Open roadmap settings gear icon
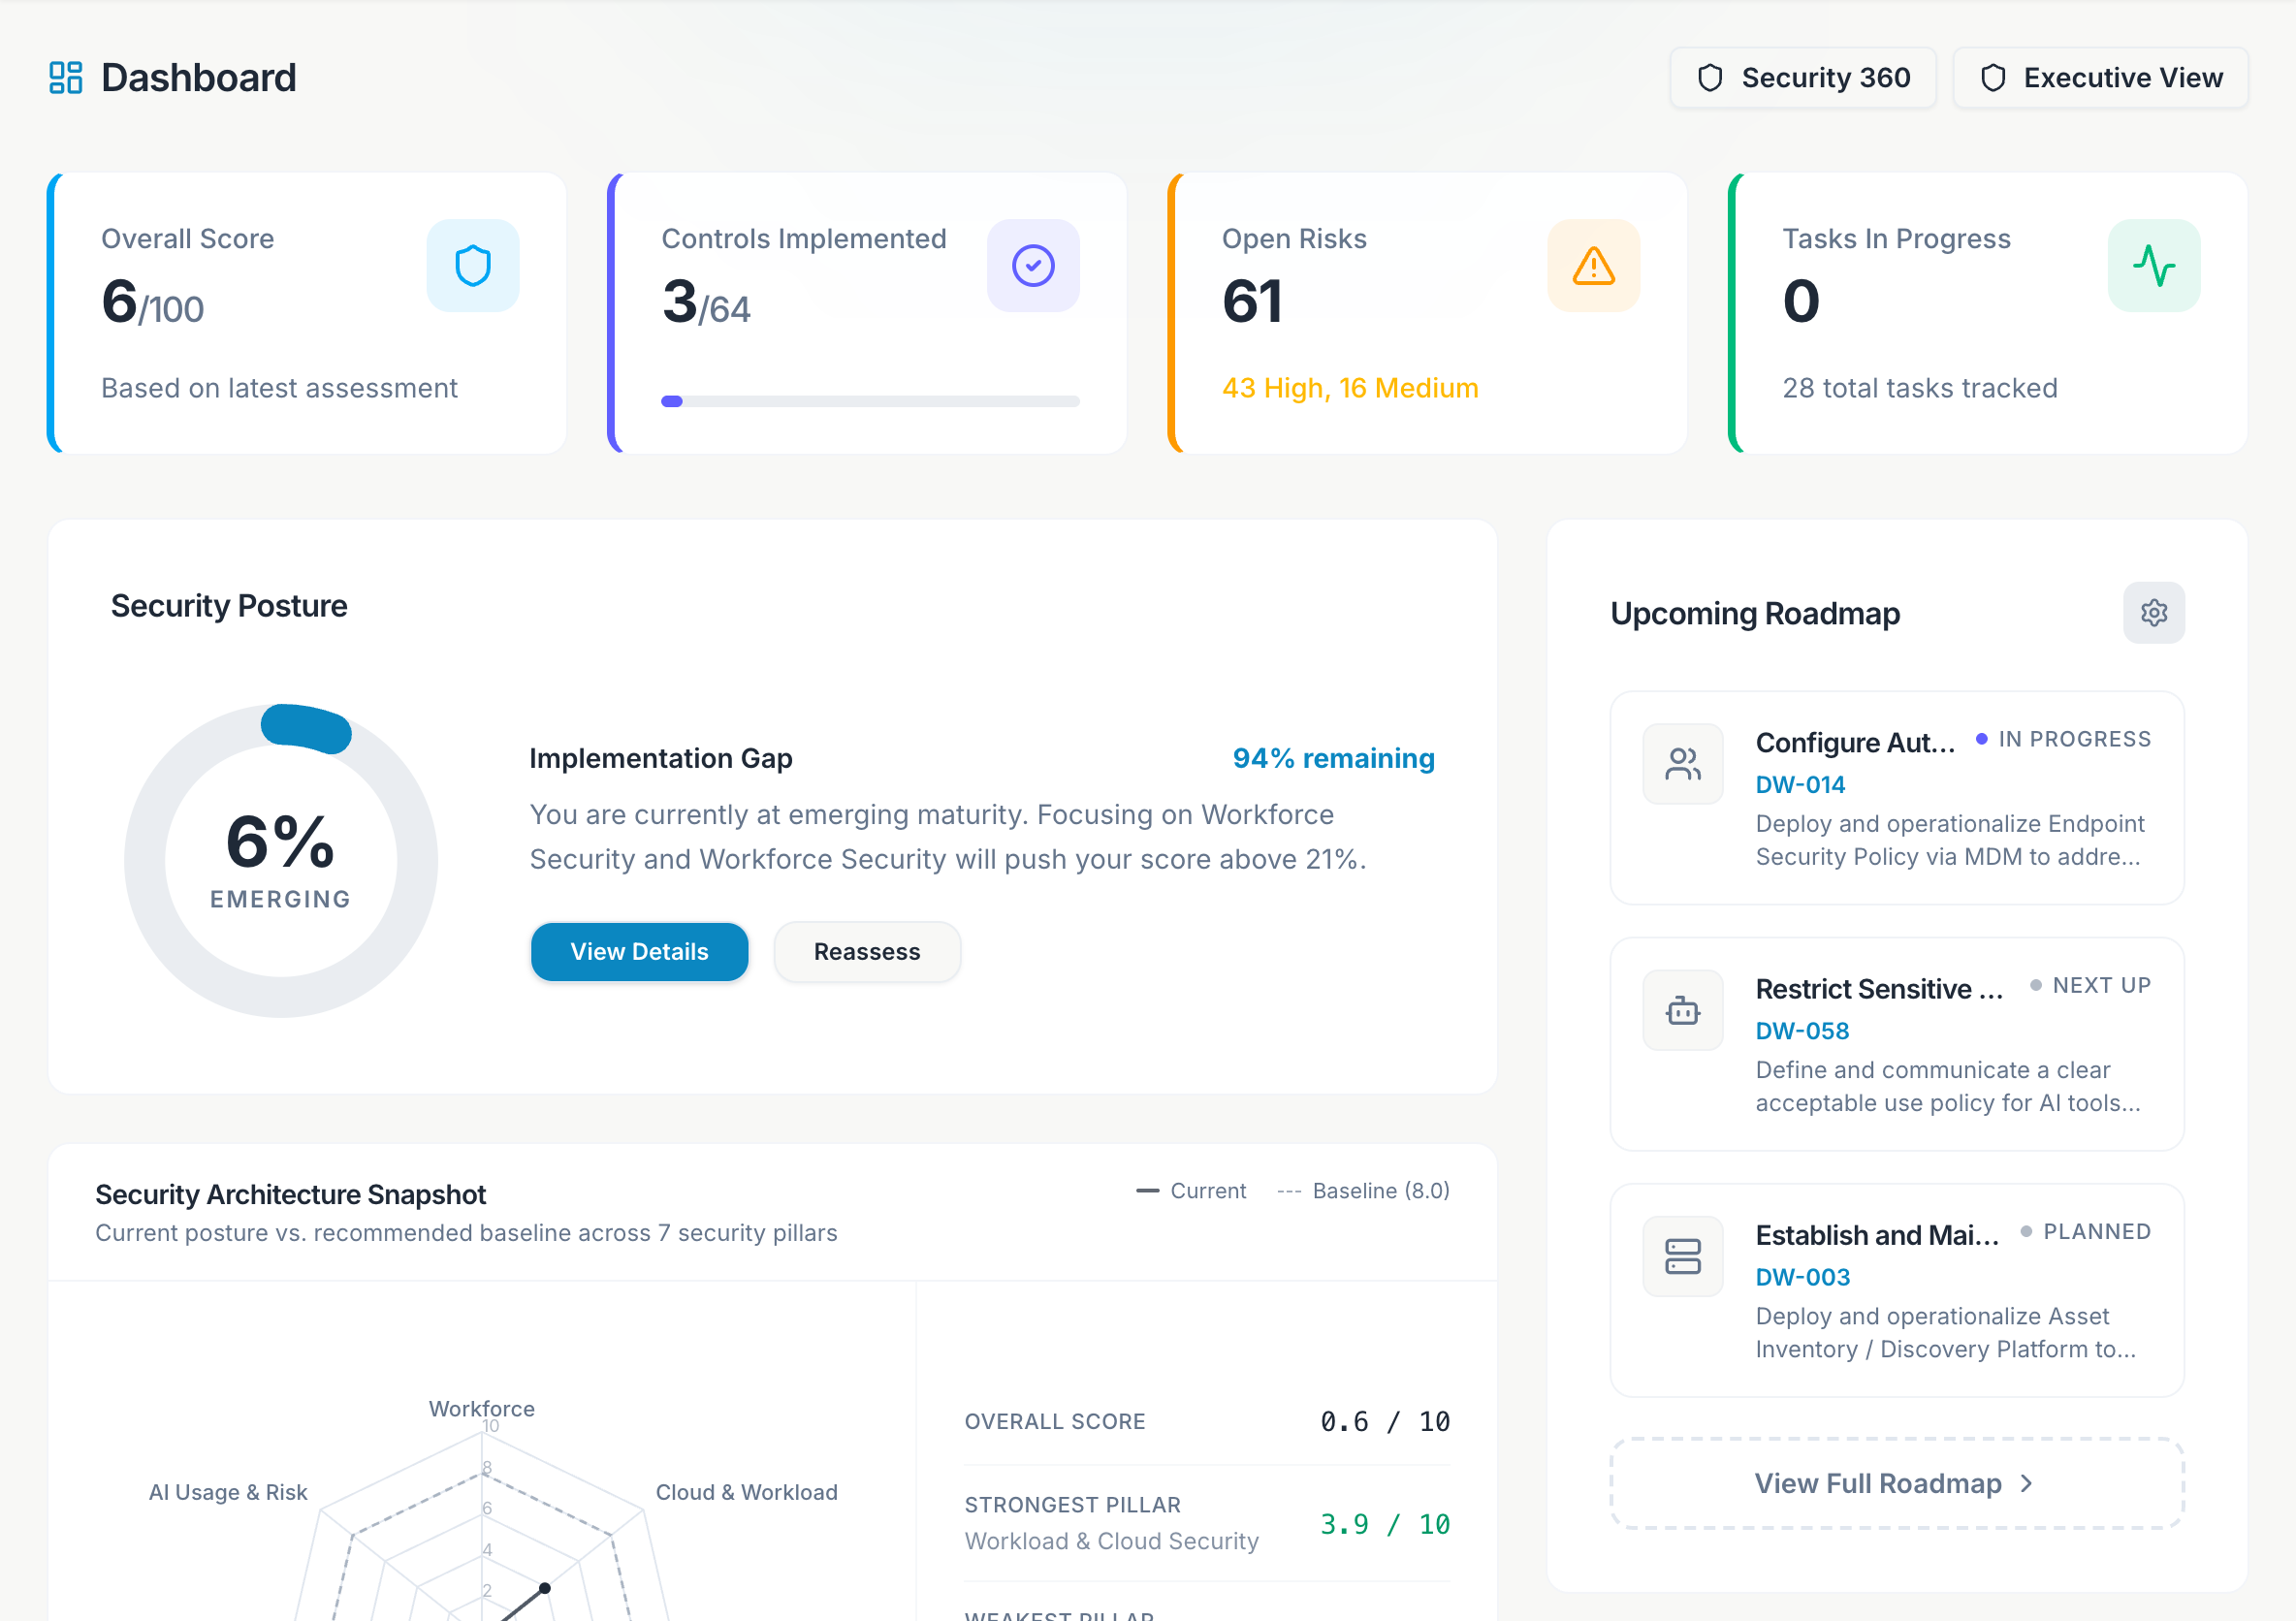The image size is (2296, 1621). click(2154, 613)
